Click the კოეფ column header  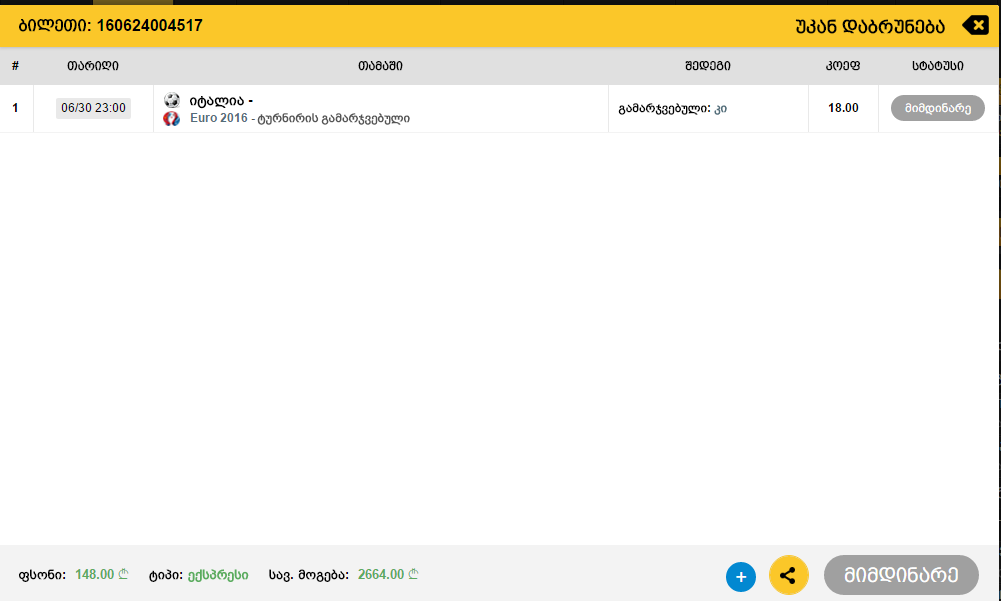[x=843, y=66]
